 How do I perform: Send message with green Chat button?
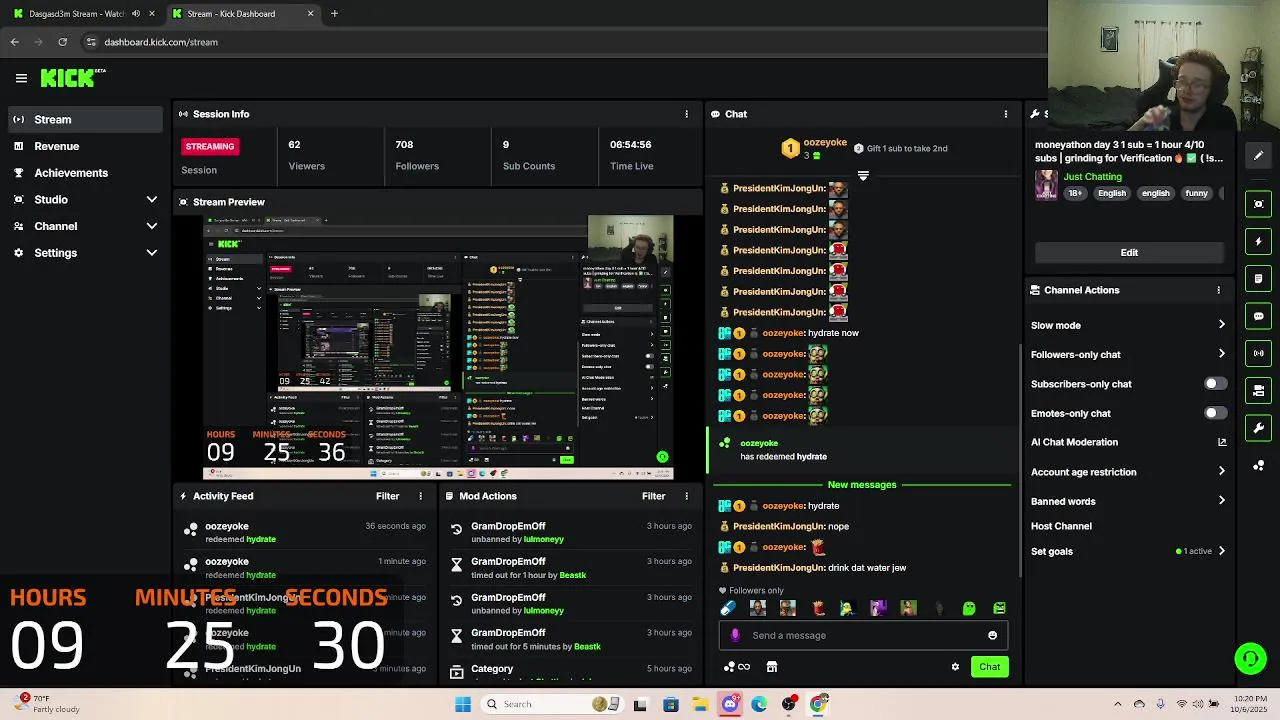click(989, 667)
